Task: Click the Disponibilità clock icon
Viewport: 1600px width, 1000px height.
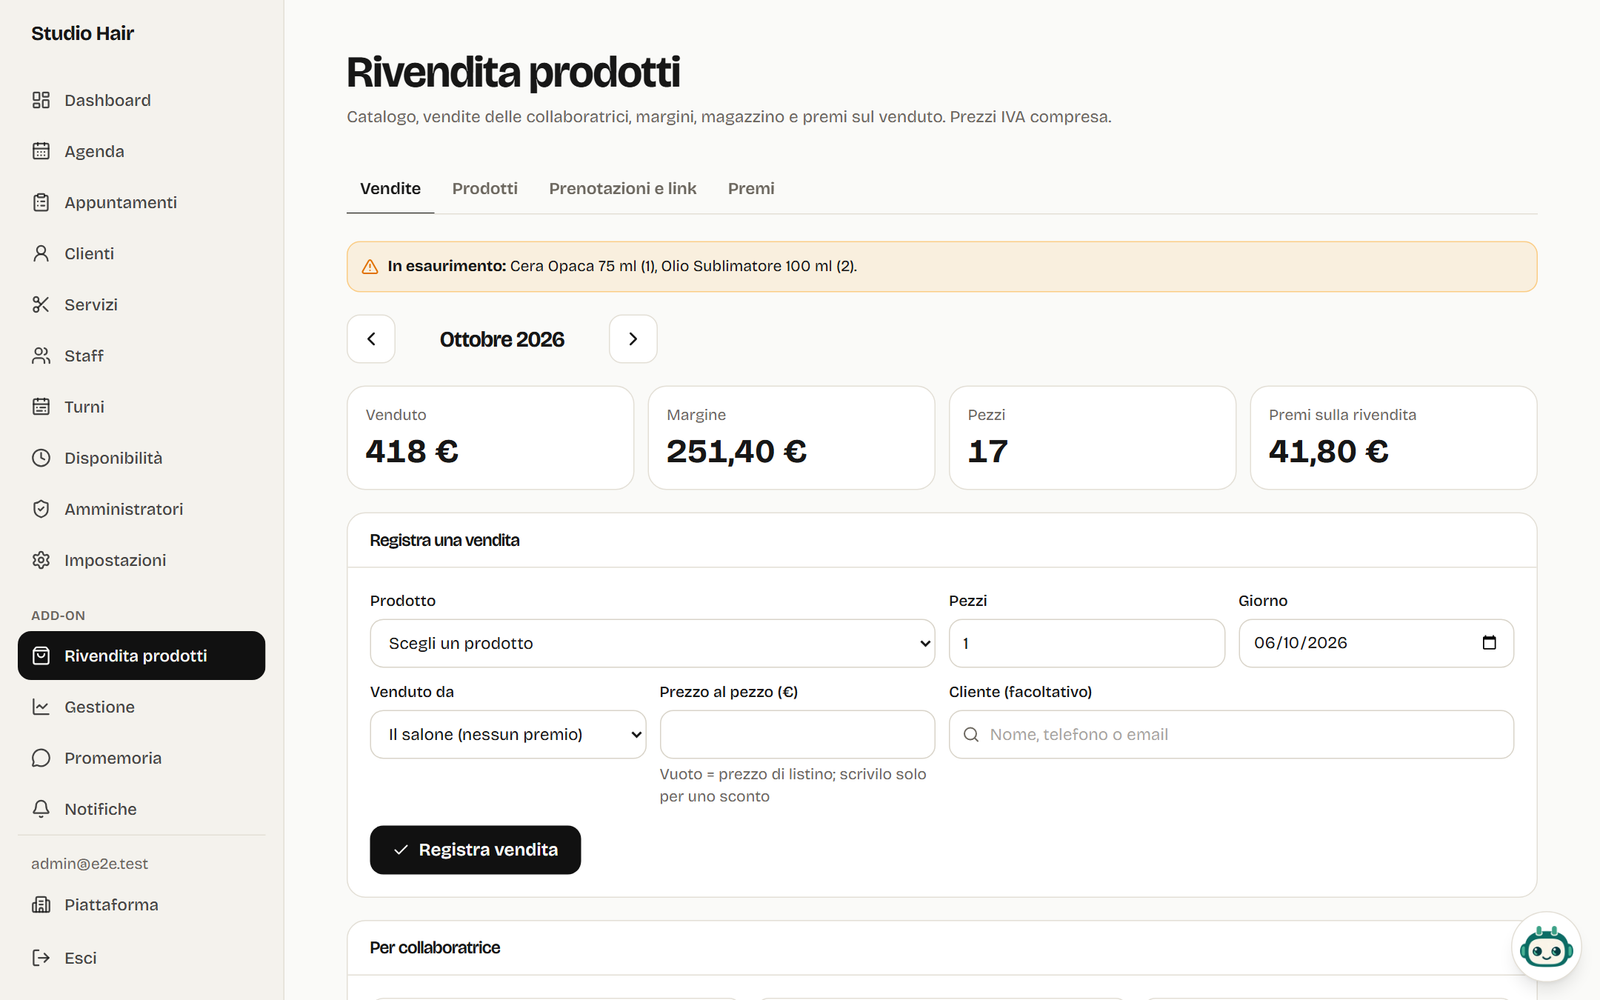Action: [x=41, y=458]
